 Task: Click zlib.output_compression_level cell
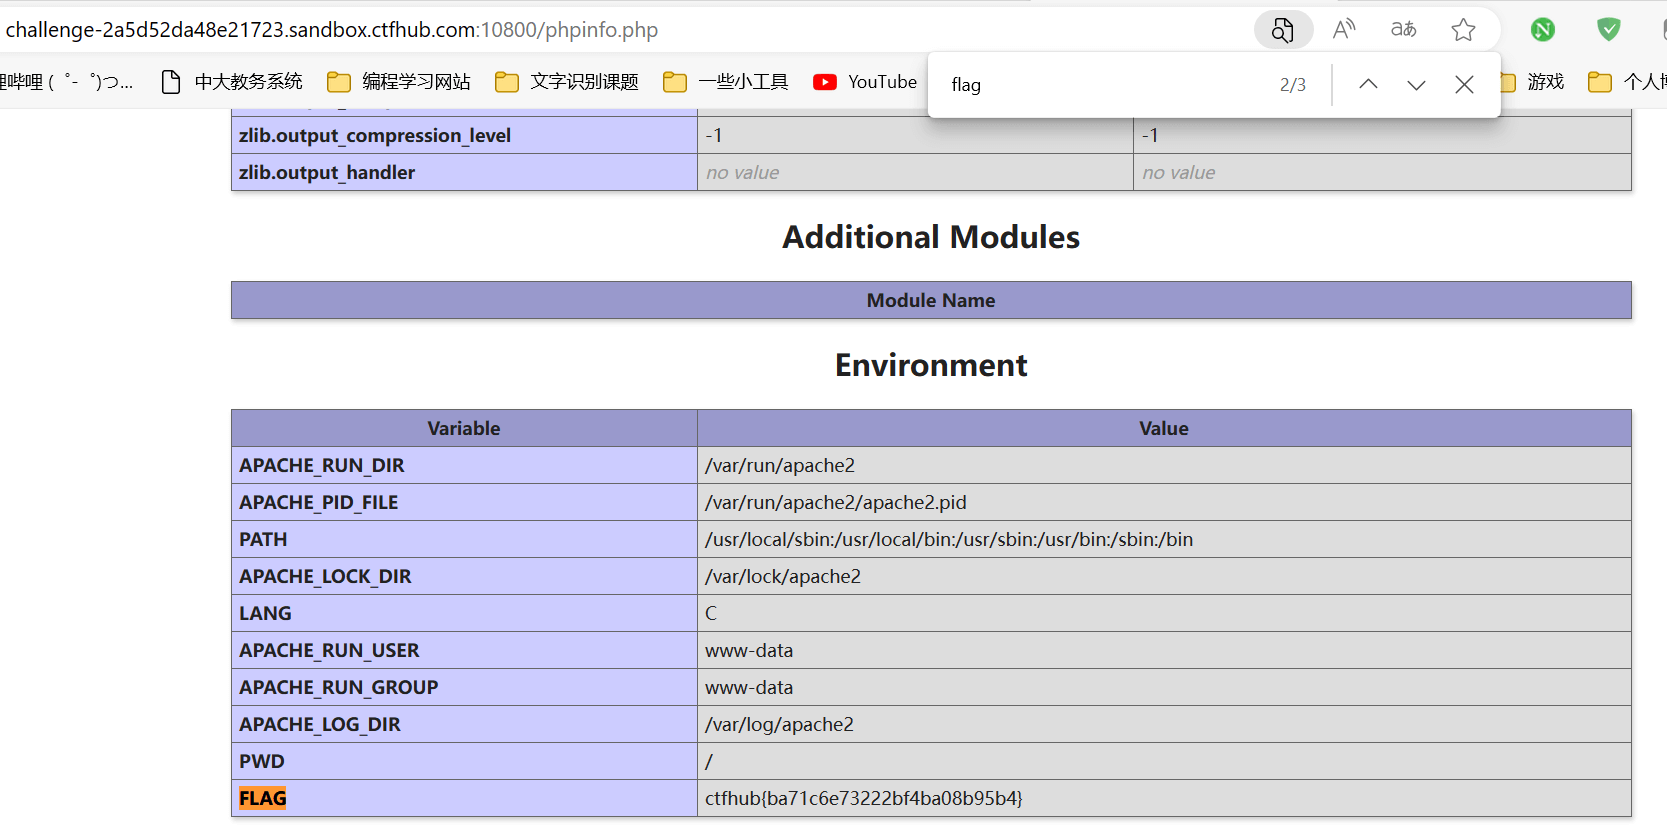(x=464, y=135)
